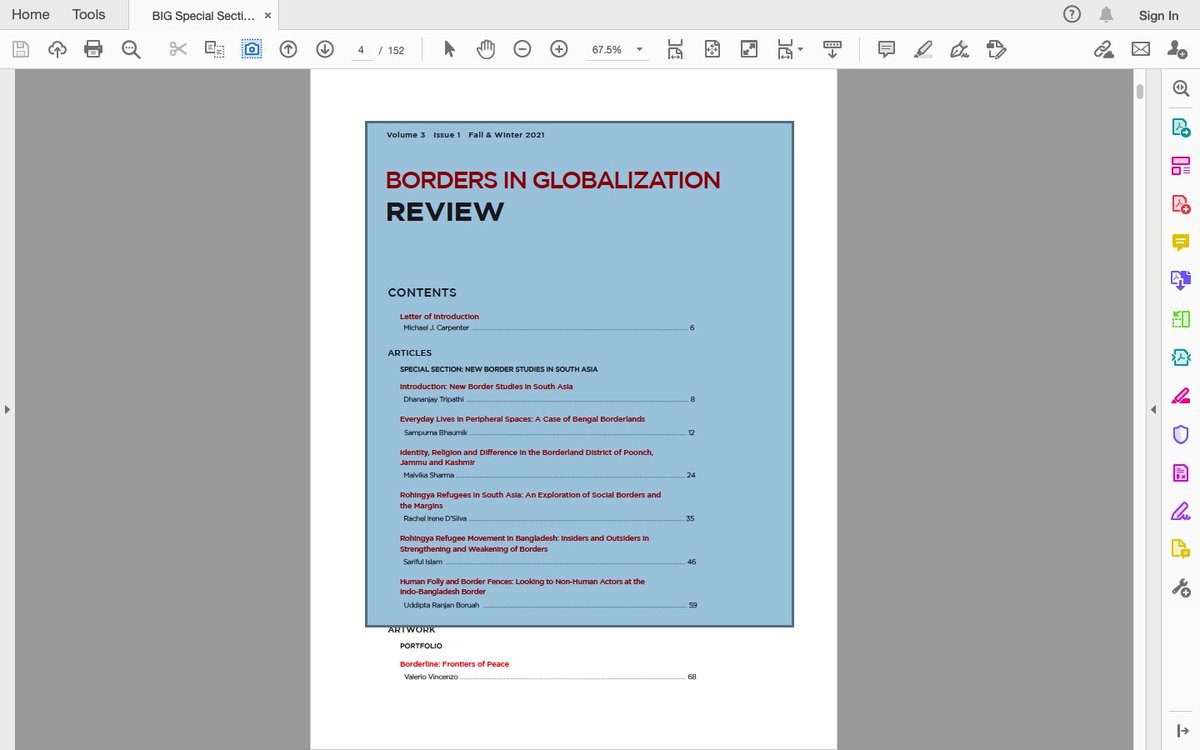Viewport: 1200px width, 750px height.
Task: Upload the file to cloud
Action: coord(57,49)
